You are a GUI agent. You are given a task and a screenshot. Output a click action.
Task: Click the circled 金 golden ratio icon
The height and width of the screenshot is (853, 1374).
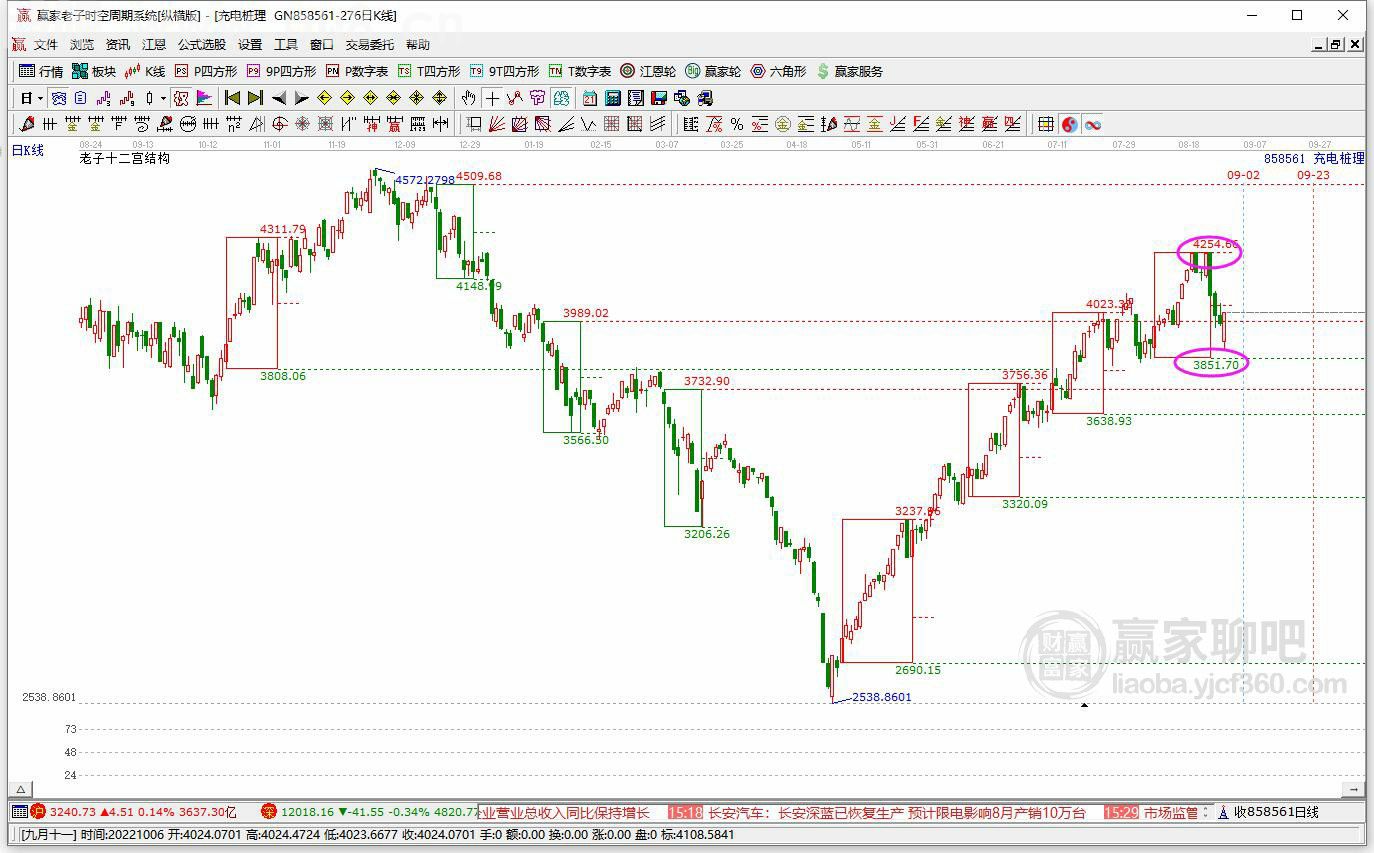[x=782, y=124]
